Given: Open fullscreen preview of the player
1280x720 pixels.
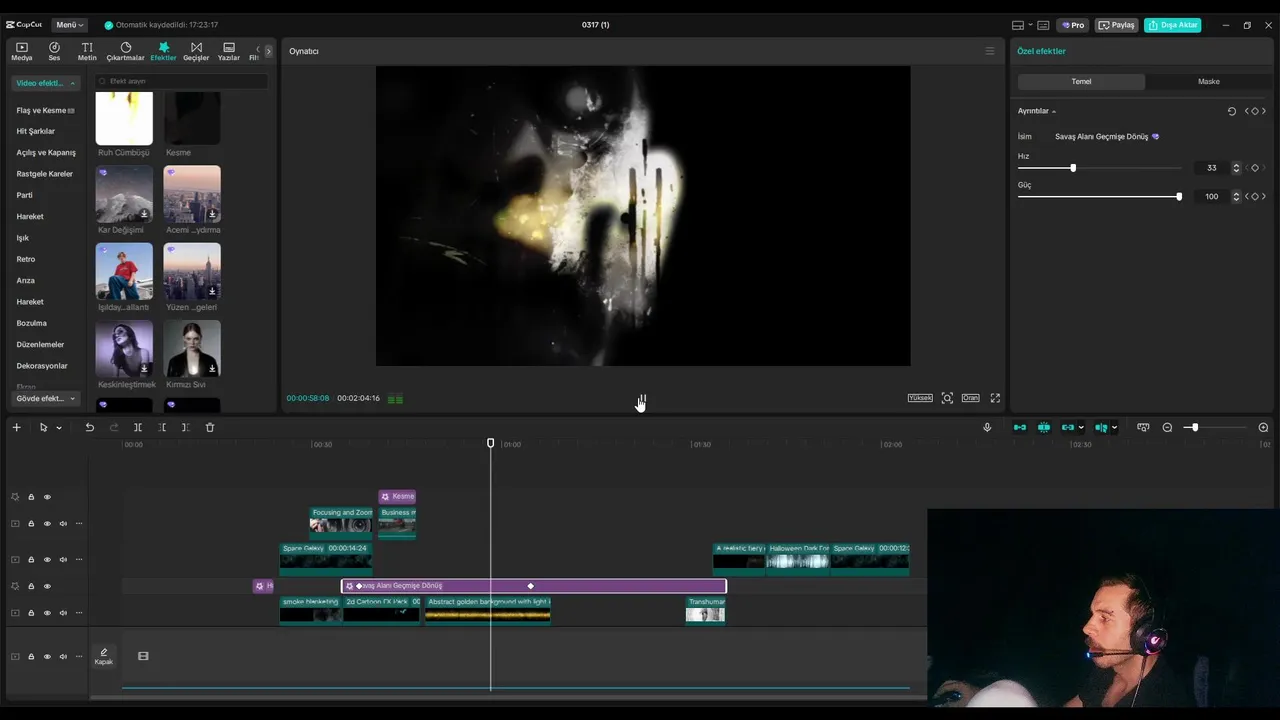Looking at the screenshot, I should (995, 398).
